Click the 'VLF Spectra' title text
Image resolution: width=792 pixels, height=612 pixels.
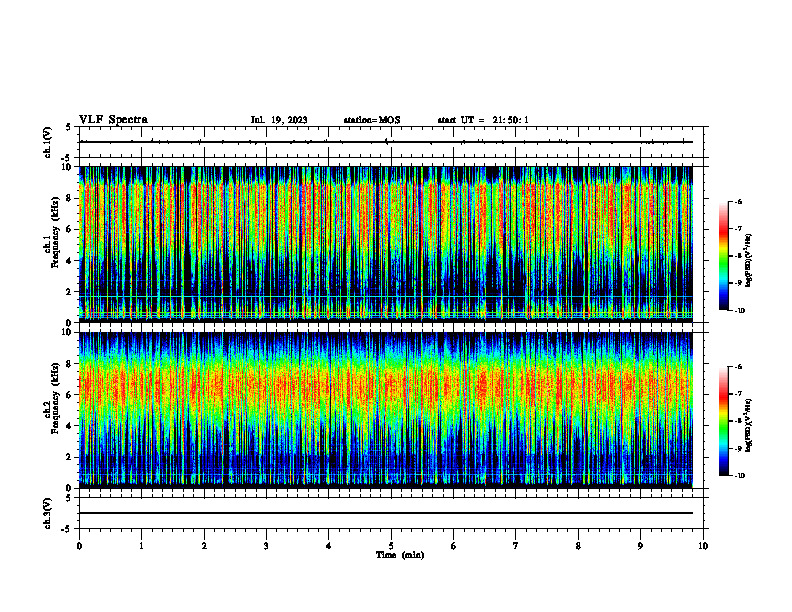113,120
